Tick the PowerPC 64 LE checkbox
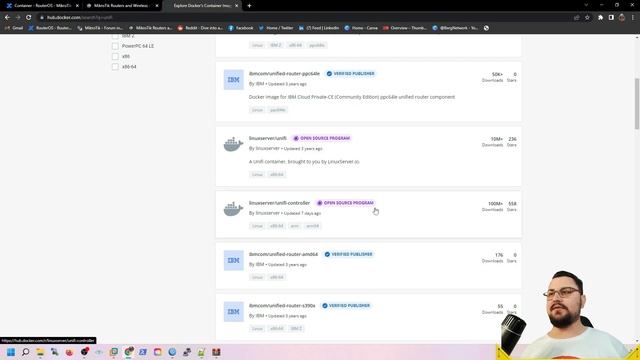The image size is (640, 360). click(115, 46)
